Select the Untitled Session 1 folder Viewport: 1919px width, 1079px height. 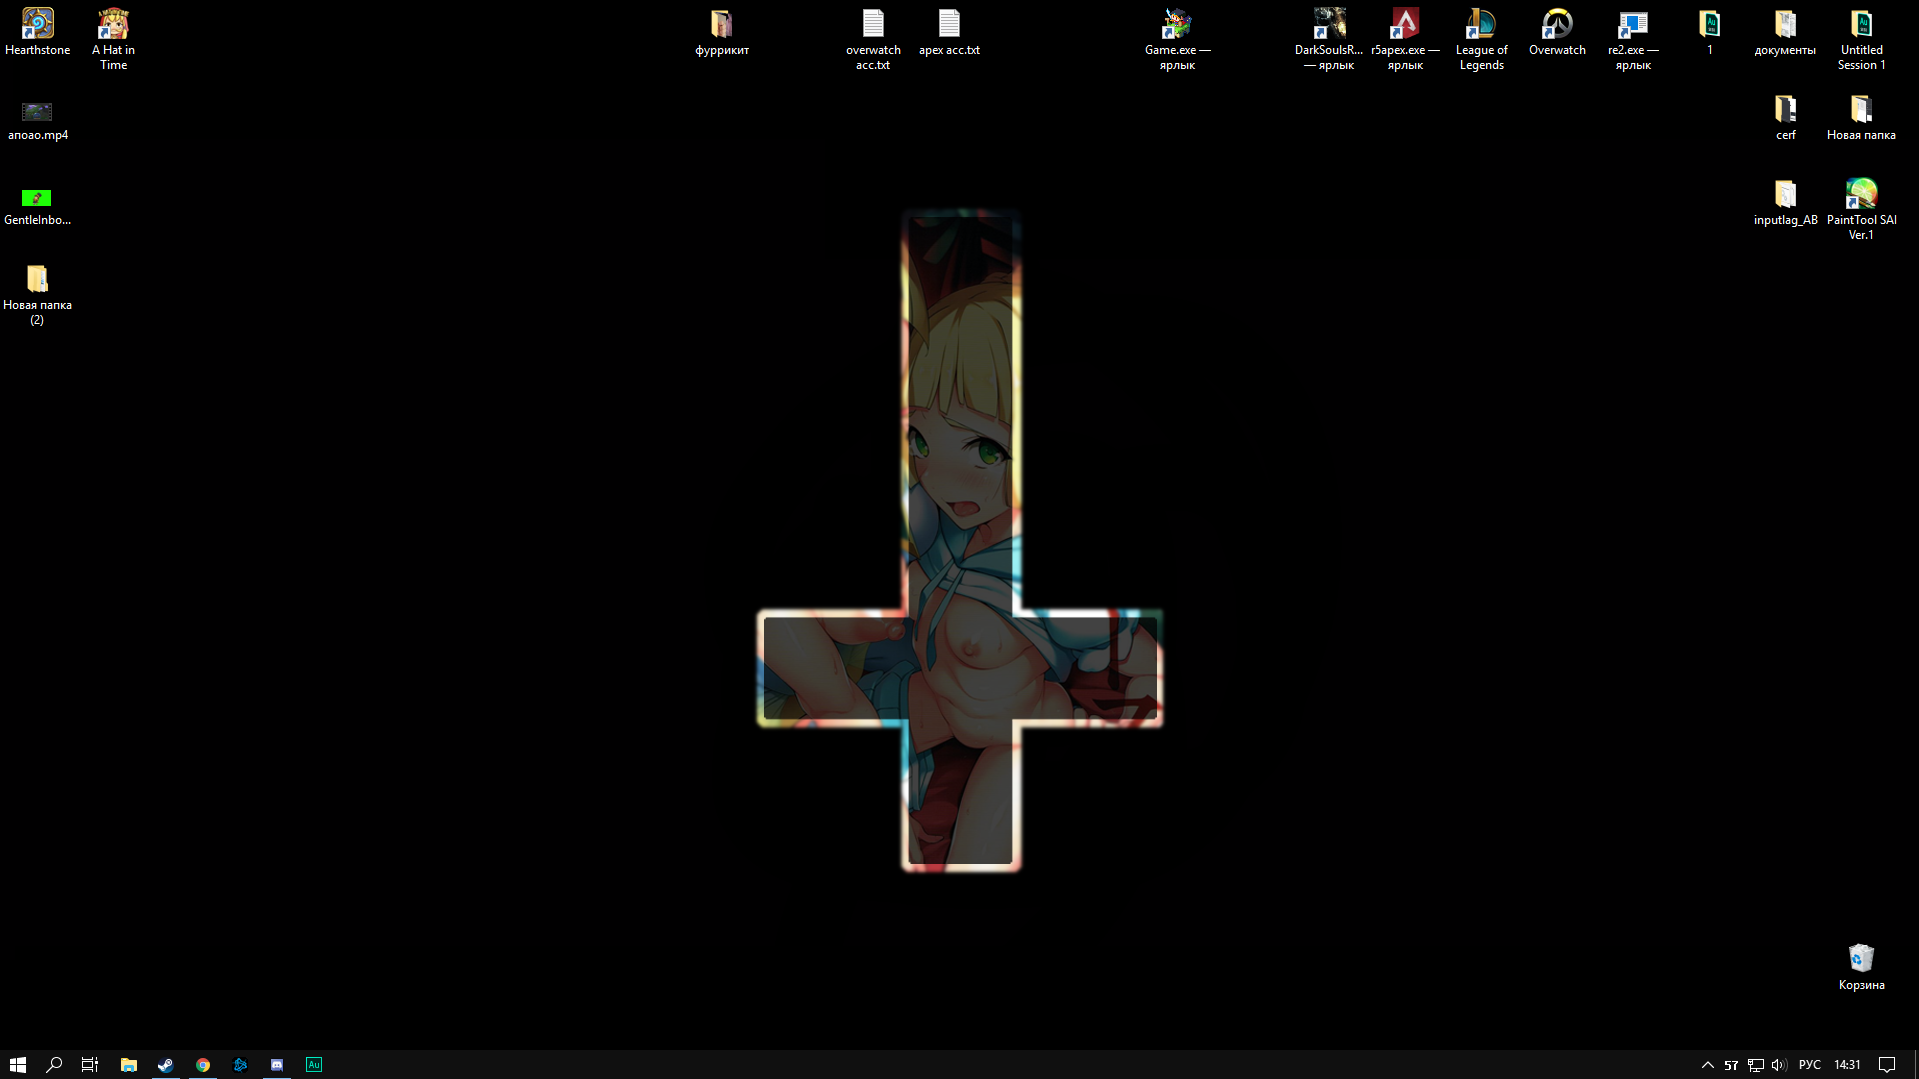pos(1861,39)
